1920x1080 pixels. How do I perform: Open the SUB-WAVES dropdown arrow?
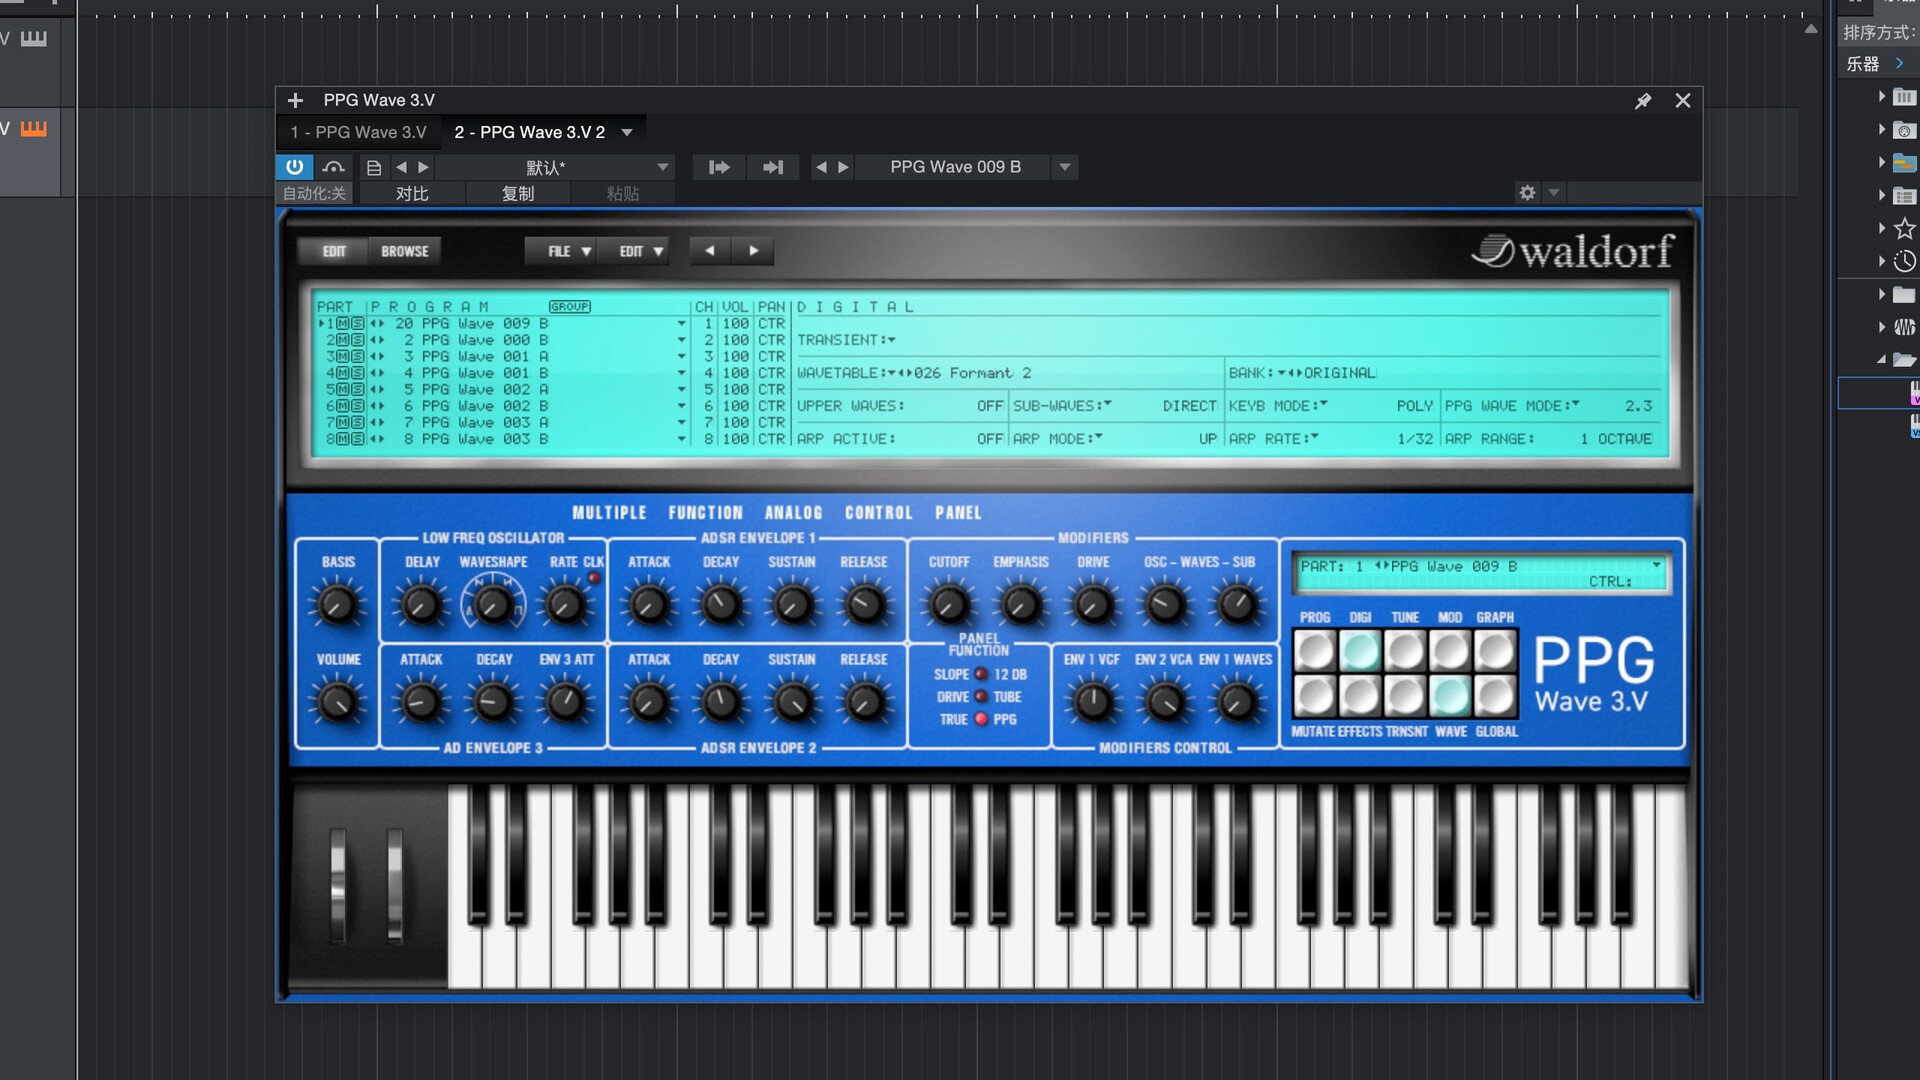1107,405
